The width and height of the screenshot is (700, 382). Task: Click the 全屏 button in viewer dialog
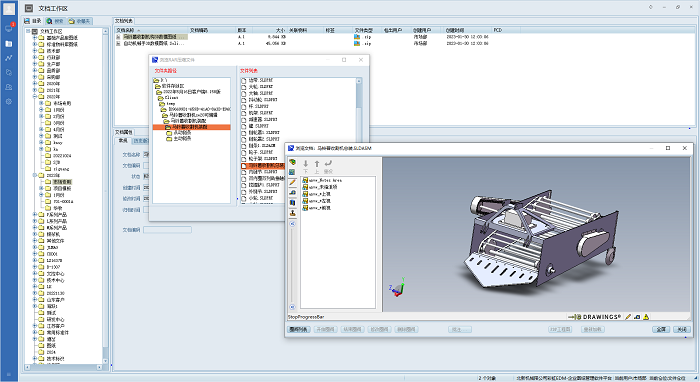pos(661,329)
